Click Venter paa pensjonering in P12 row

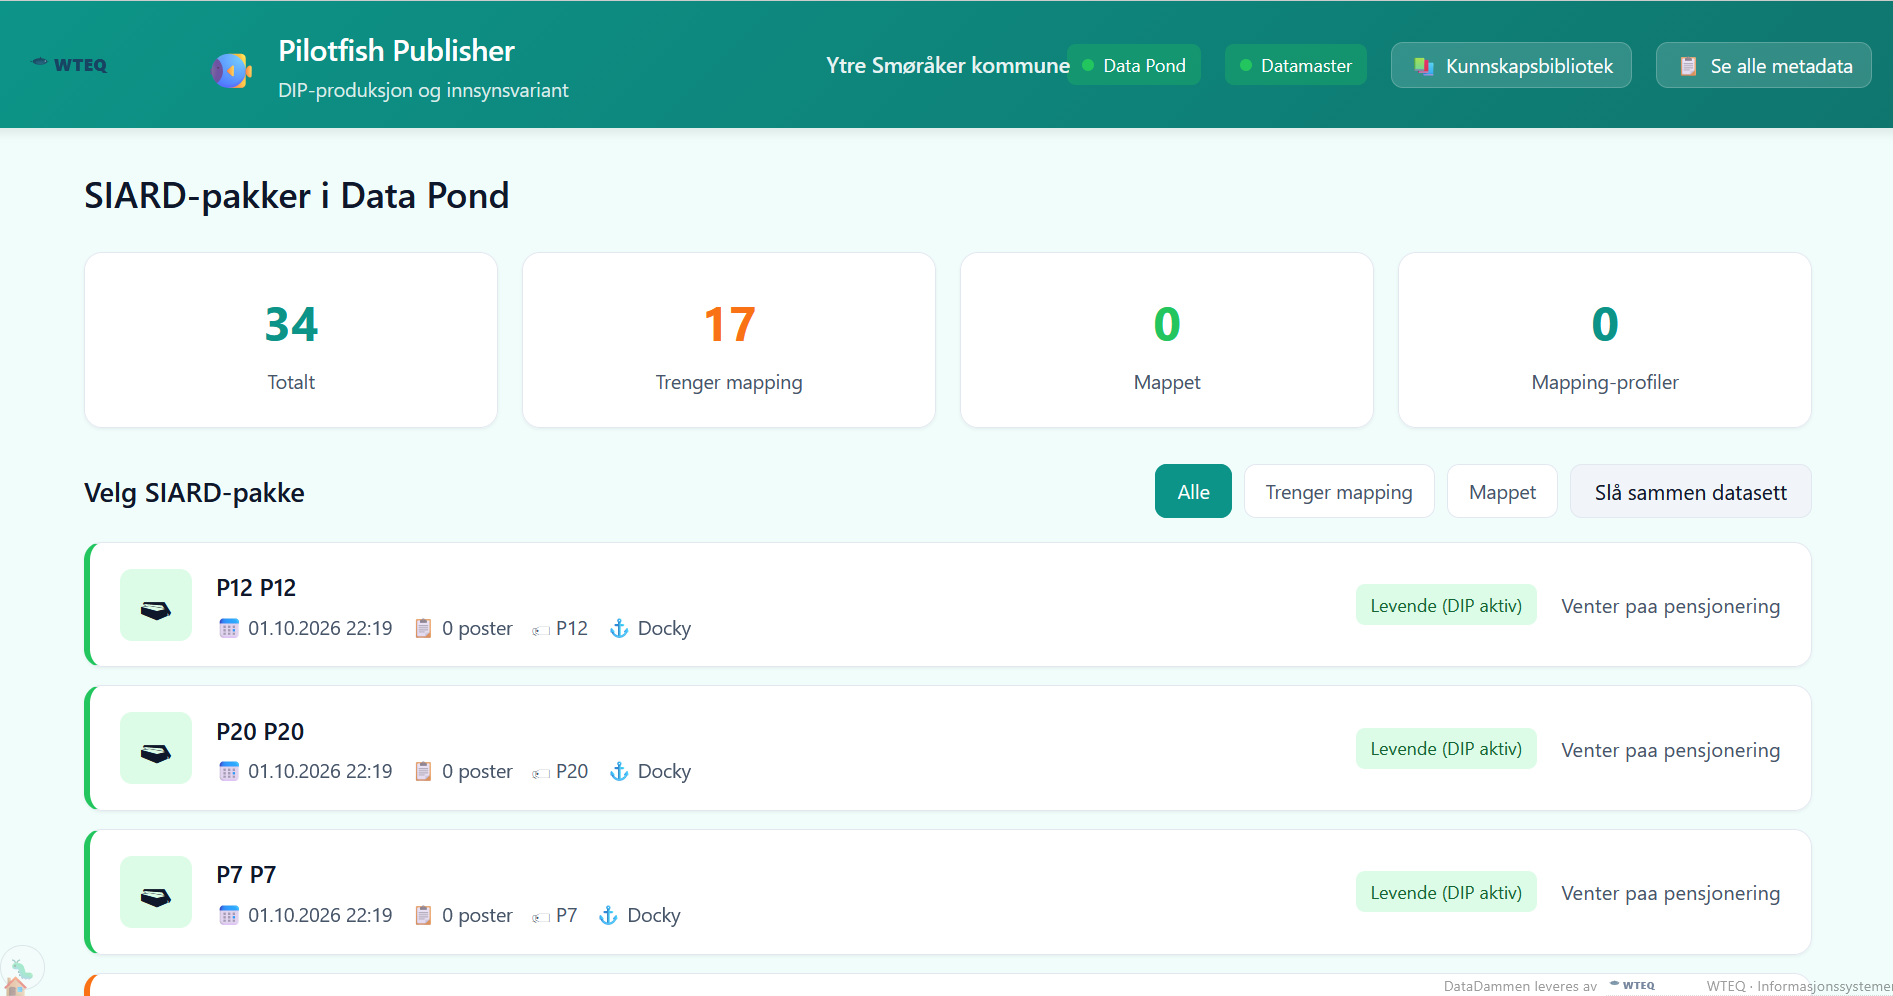coord(1670,606)
